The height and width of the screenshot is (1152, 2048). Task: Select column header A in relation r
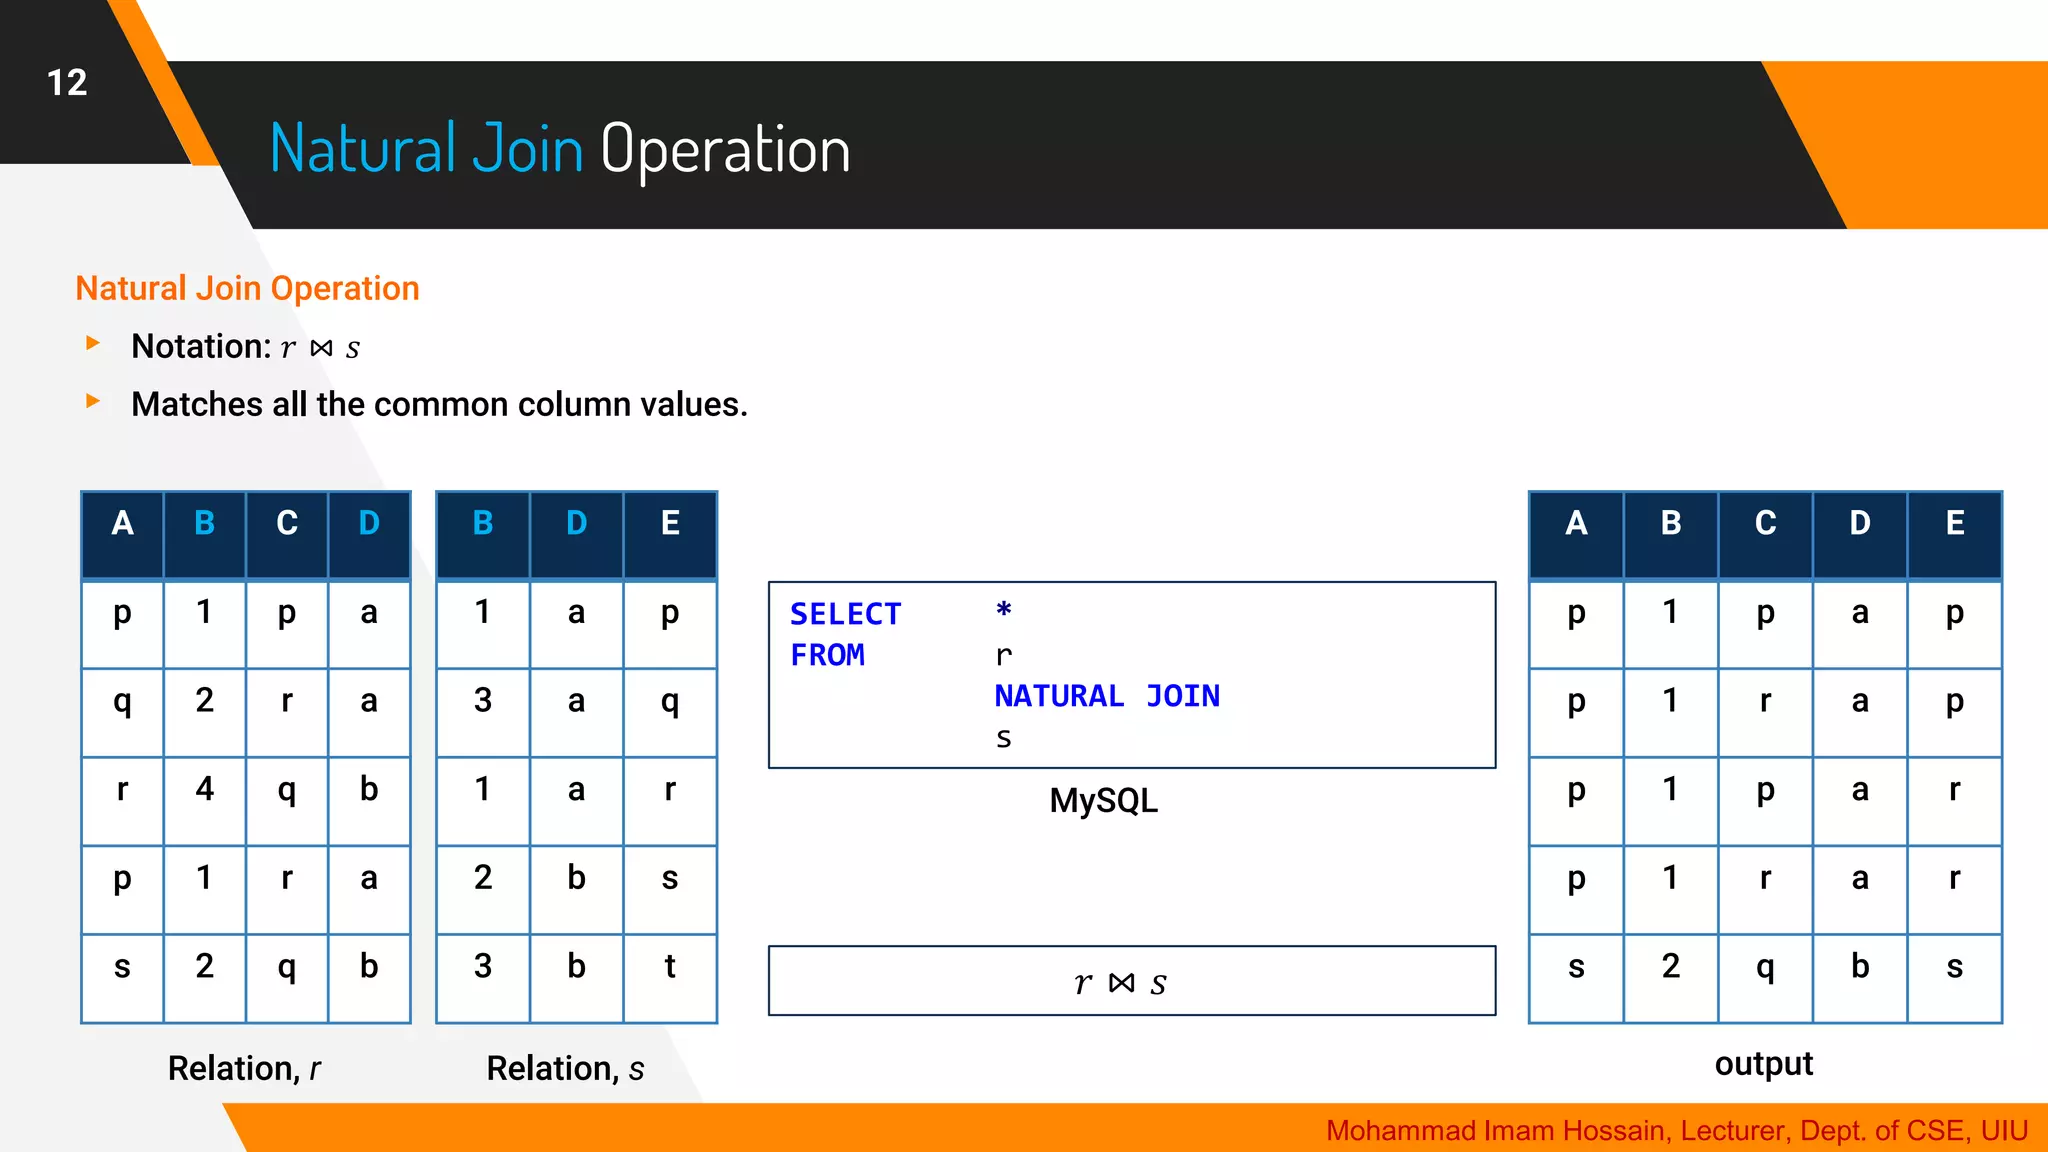(122, 523)
